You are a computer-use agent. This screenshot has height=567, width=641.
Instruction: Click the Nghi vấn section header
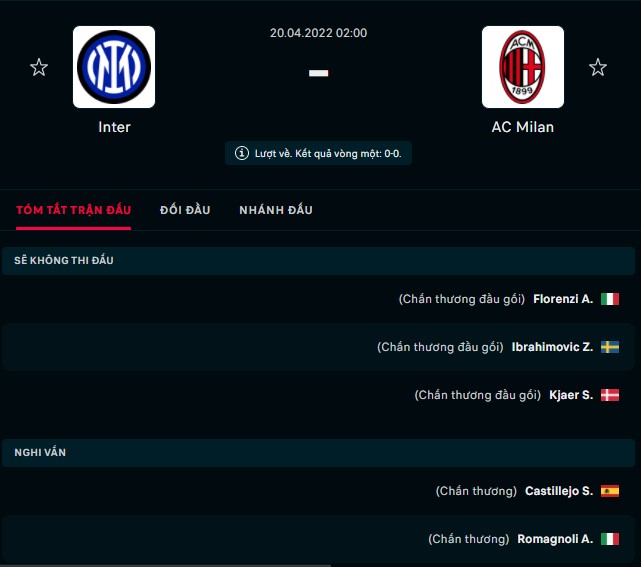[318, 453]
